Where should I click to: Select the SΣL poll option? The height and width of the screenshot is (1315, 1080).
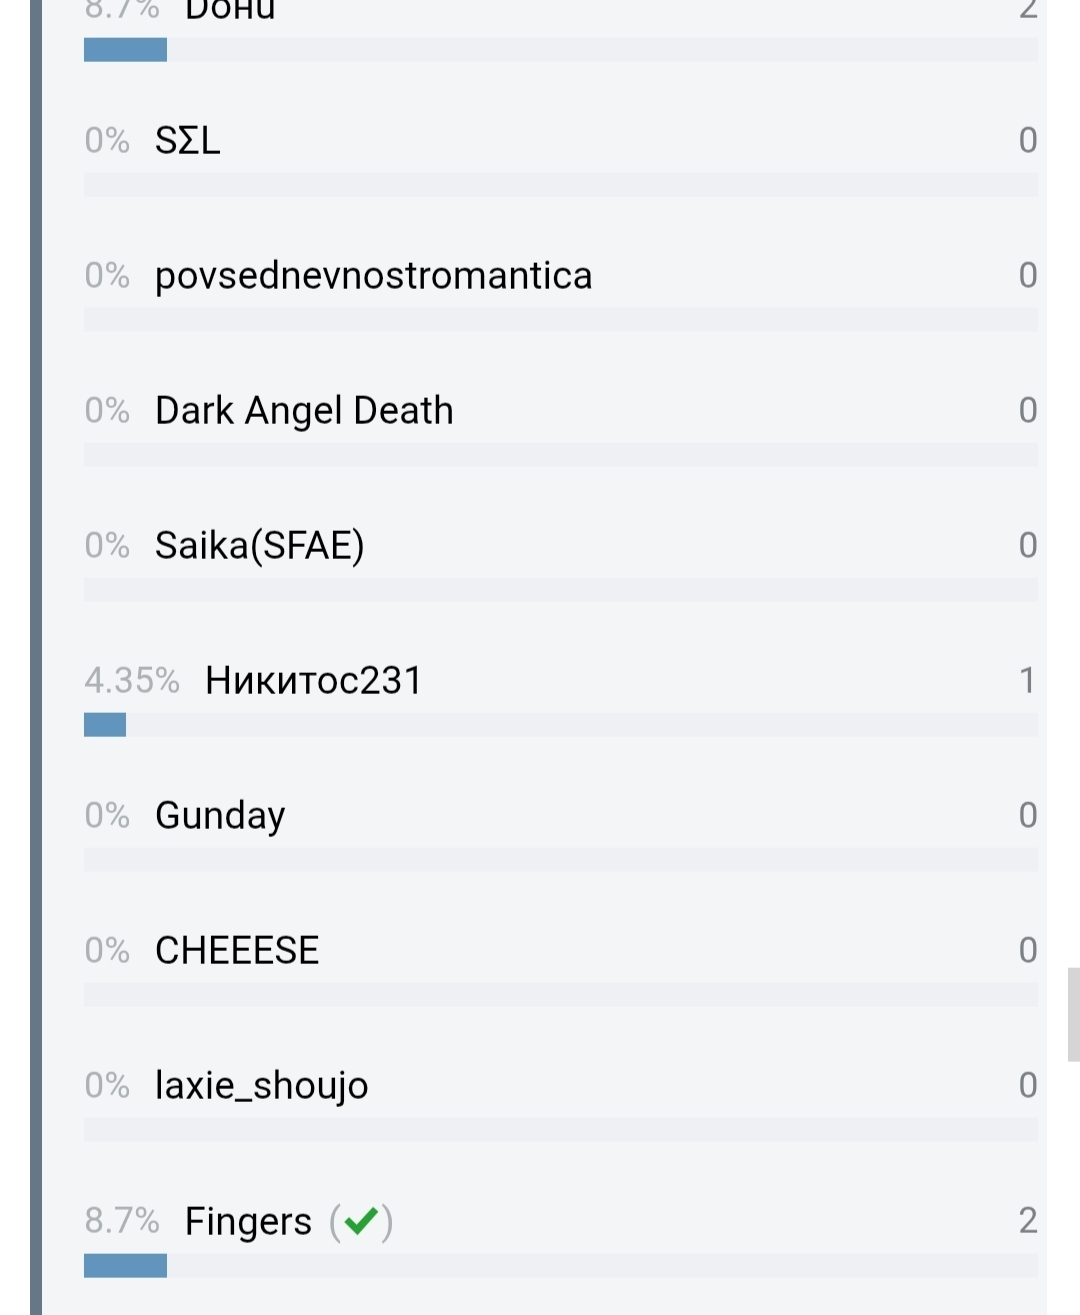pyautogui.click(x=188, y=140)
